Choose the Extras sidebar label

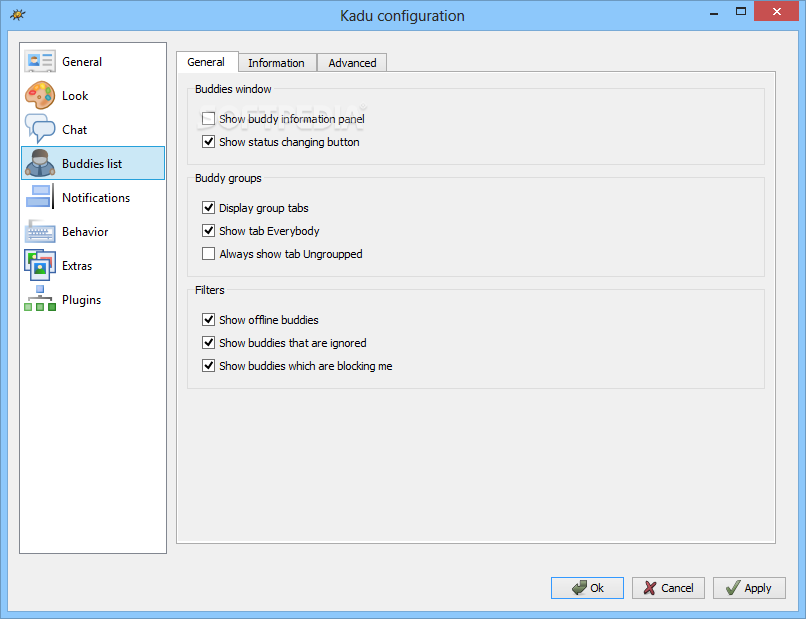click(x=77, y=266)
